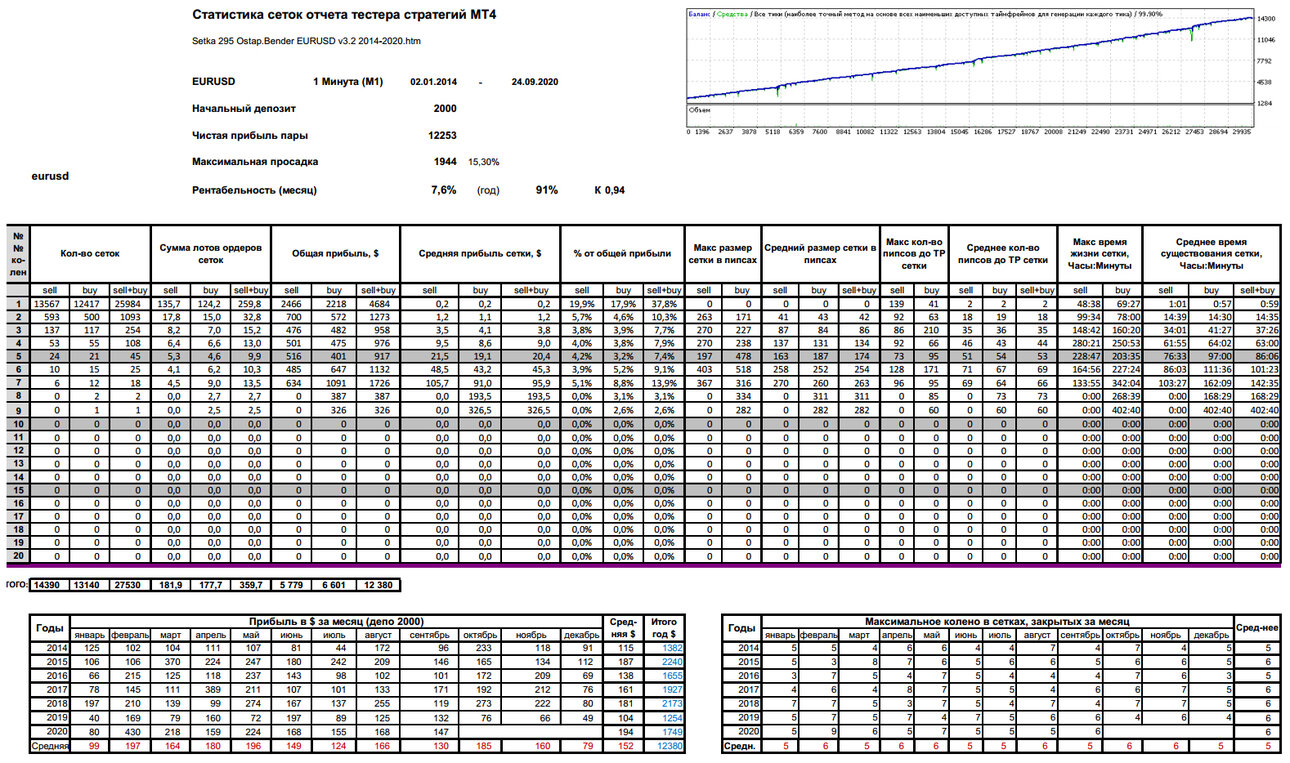1290x763 pixels.
Task: Select monthly profitability value "7,6%"
Action: [x=444, y=189]
